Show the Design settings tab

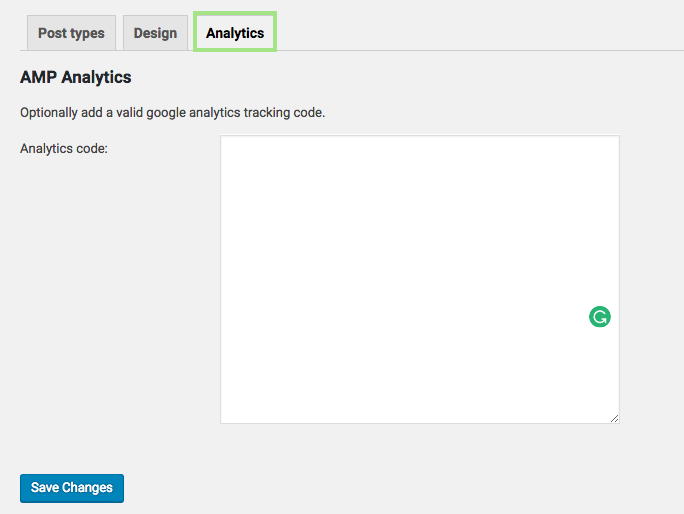coord(155,33)
